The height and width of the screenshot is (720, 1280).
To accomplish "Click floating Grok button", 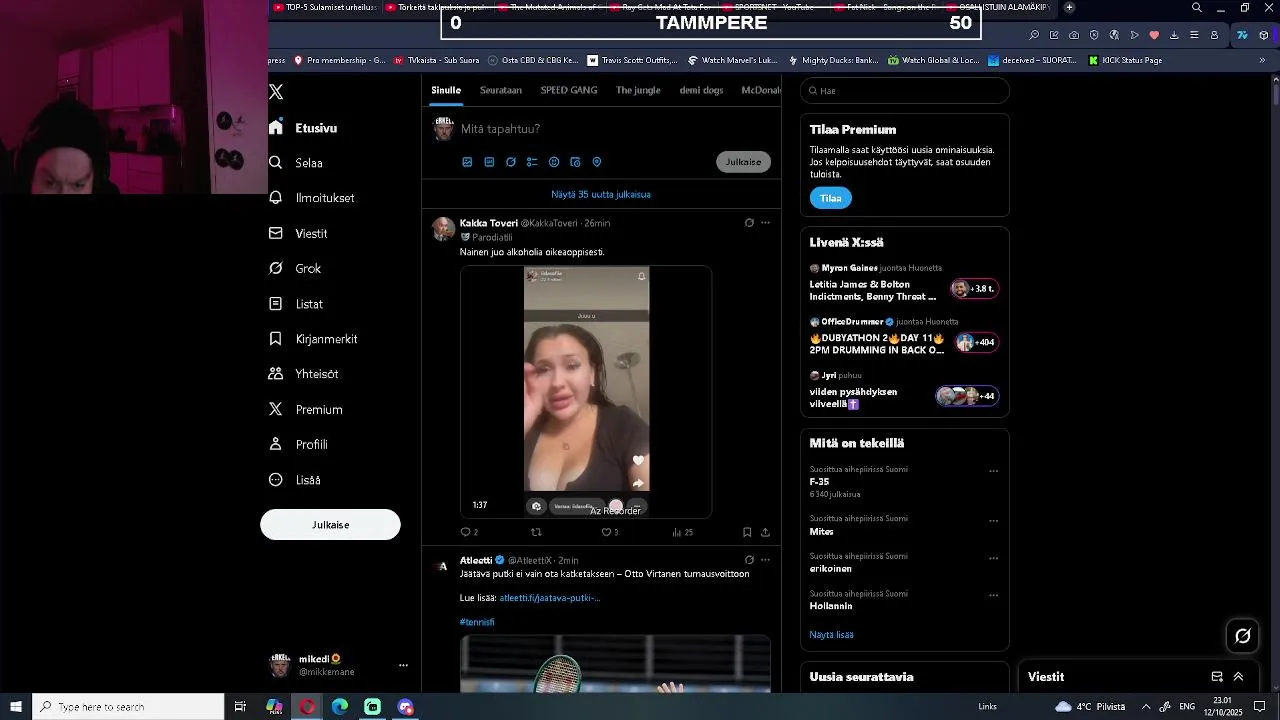I will pyautogui.click(x=1243, y=636).
